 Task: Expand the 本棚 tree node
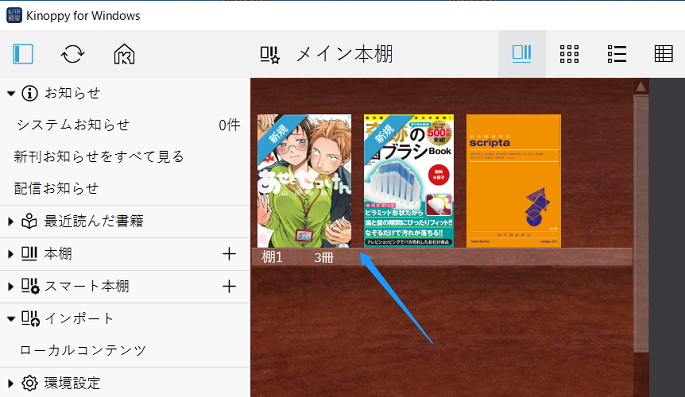click(x=10, y=254)
